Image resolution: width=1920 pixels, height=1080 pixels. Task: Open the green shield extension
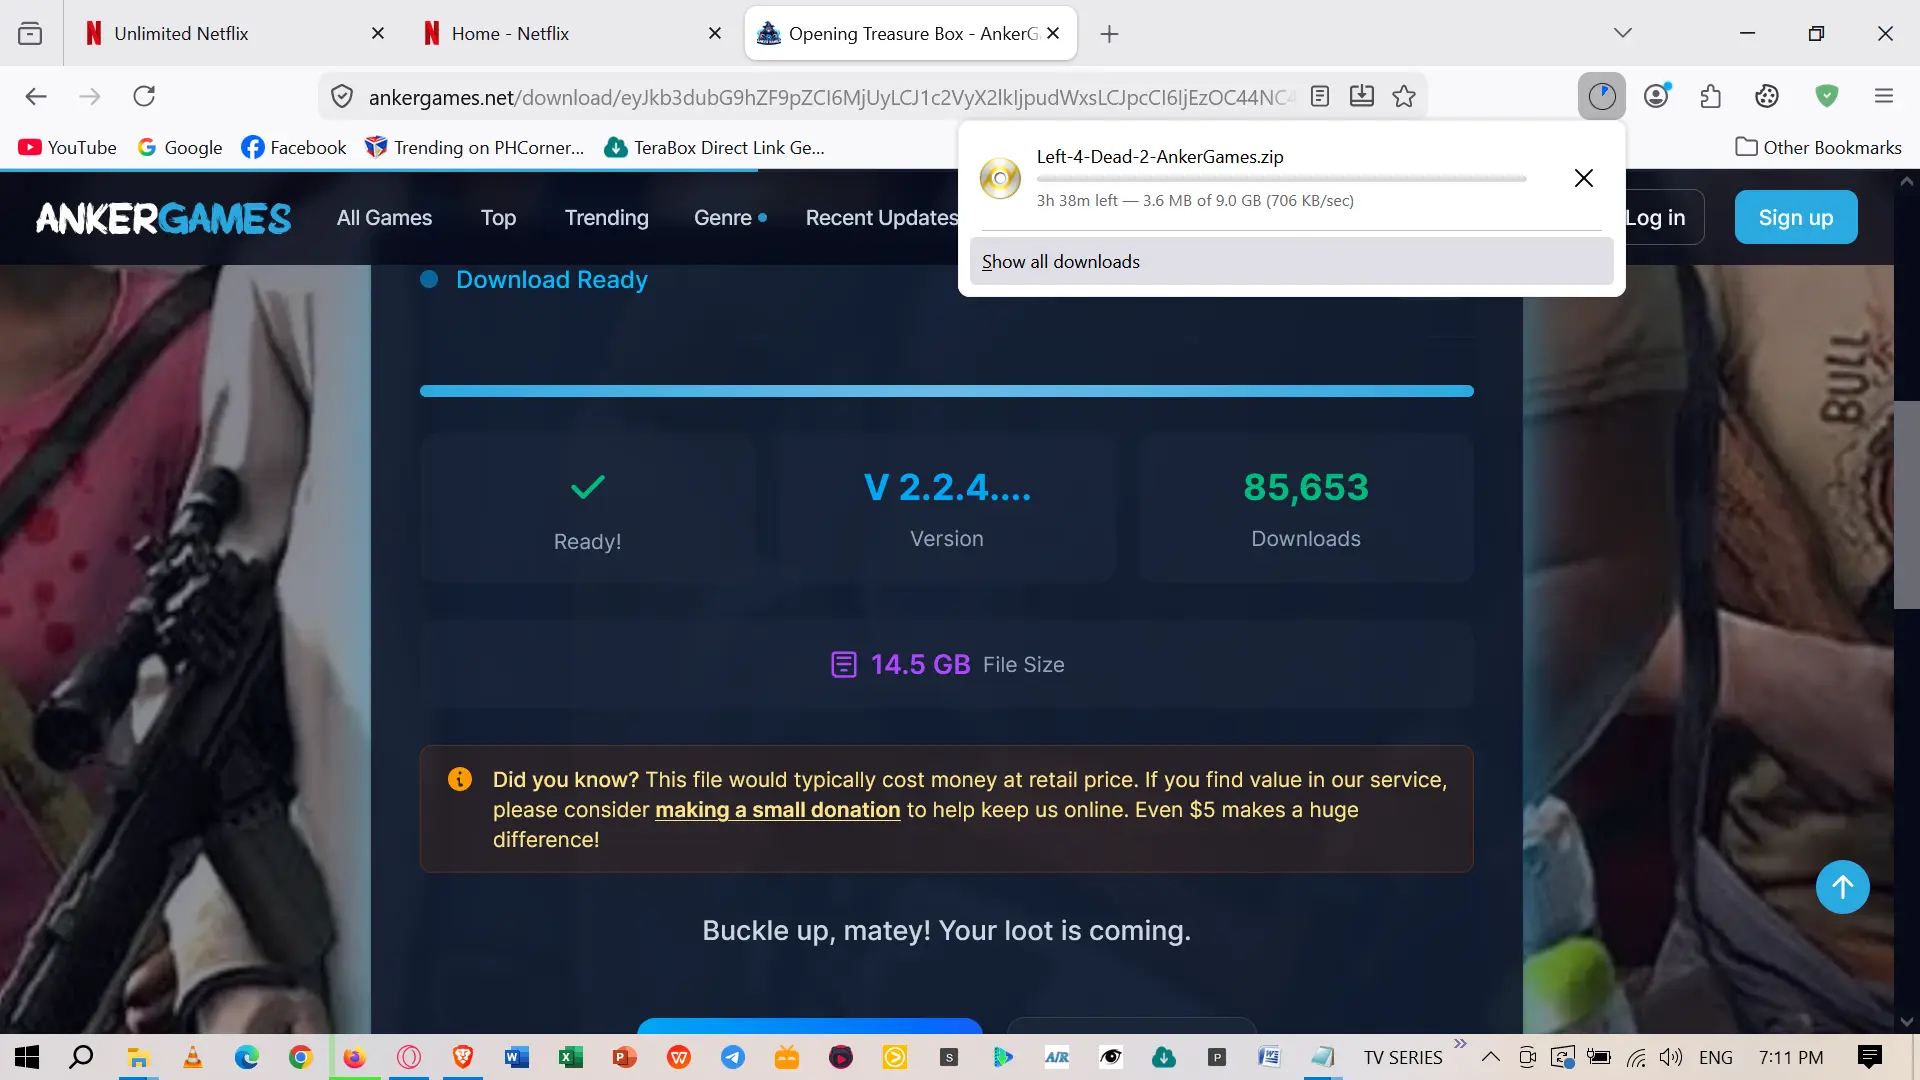tap(1827, 96)
